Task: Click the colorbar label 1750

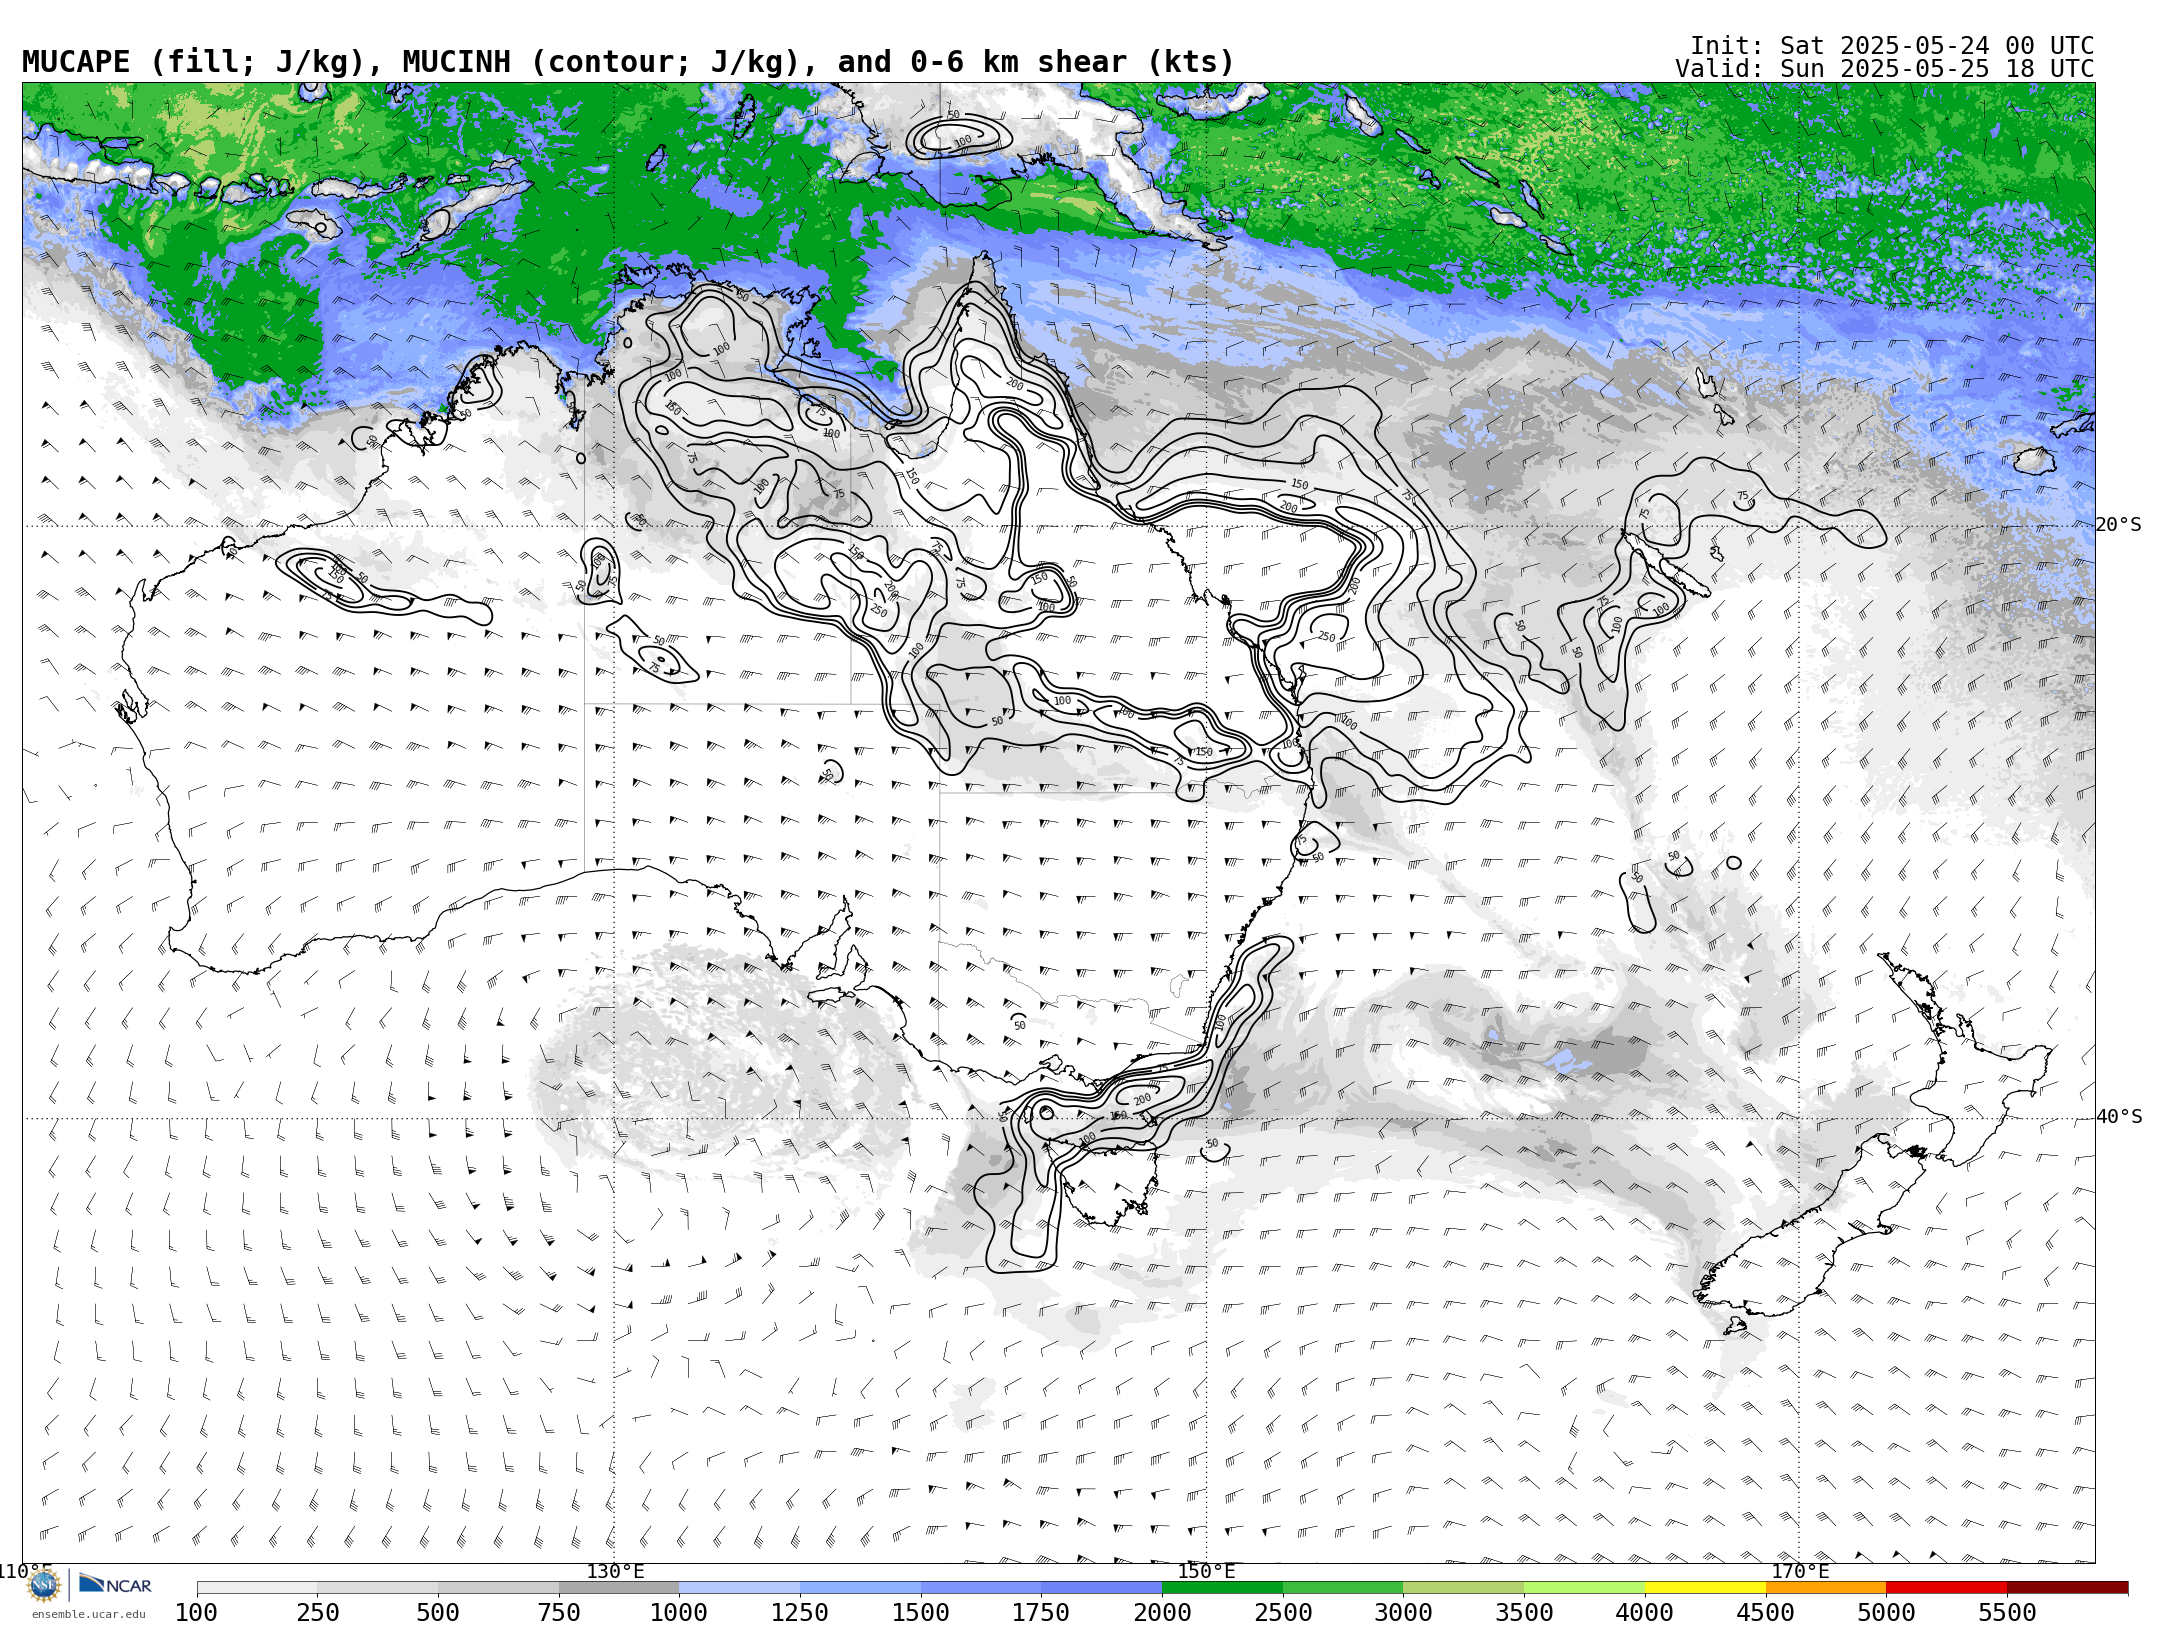Action: pos(1041,1613)
